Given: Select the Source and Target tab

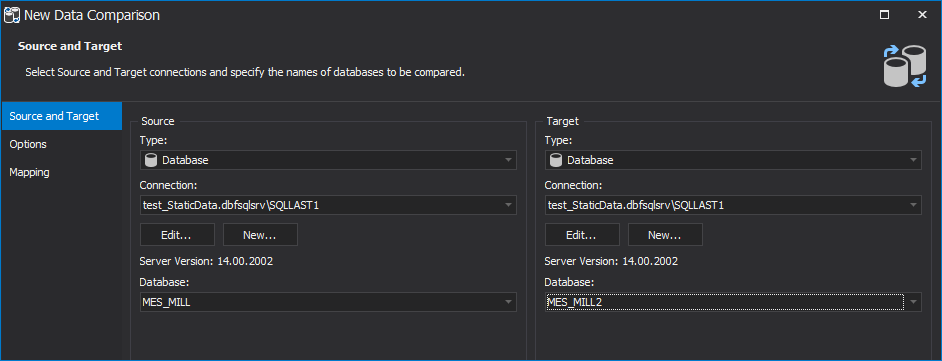Looking at the screenshot, I should tap(62, 116).
